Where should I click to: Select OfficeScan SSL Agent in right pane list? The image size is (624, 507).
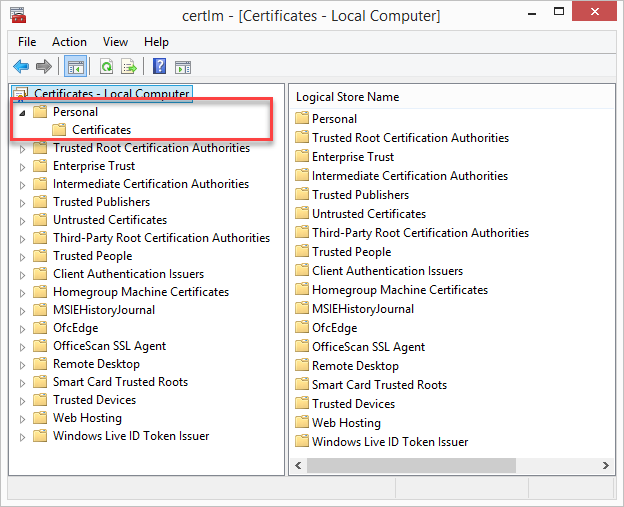point(368,347)
